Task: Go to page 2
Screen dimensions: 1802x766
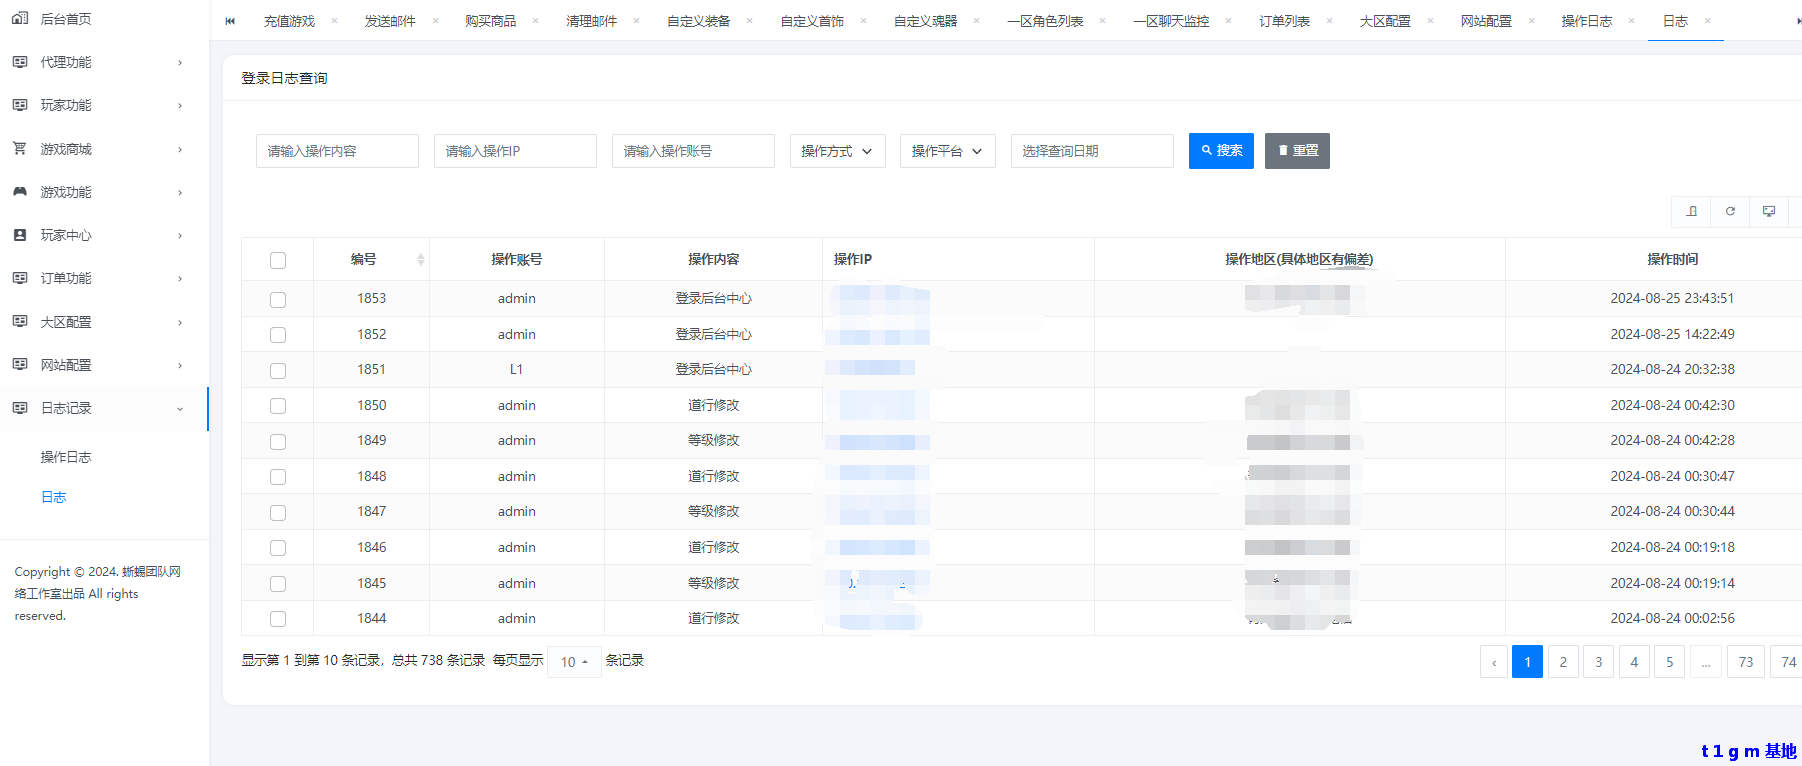Action: 1563,662
